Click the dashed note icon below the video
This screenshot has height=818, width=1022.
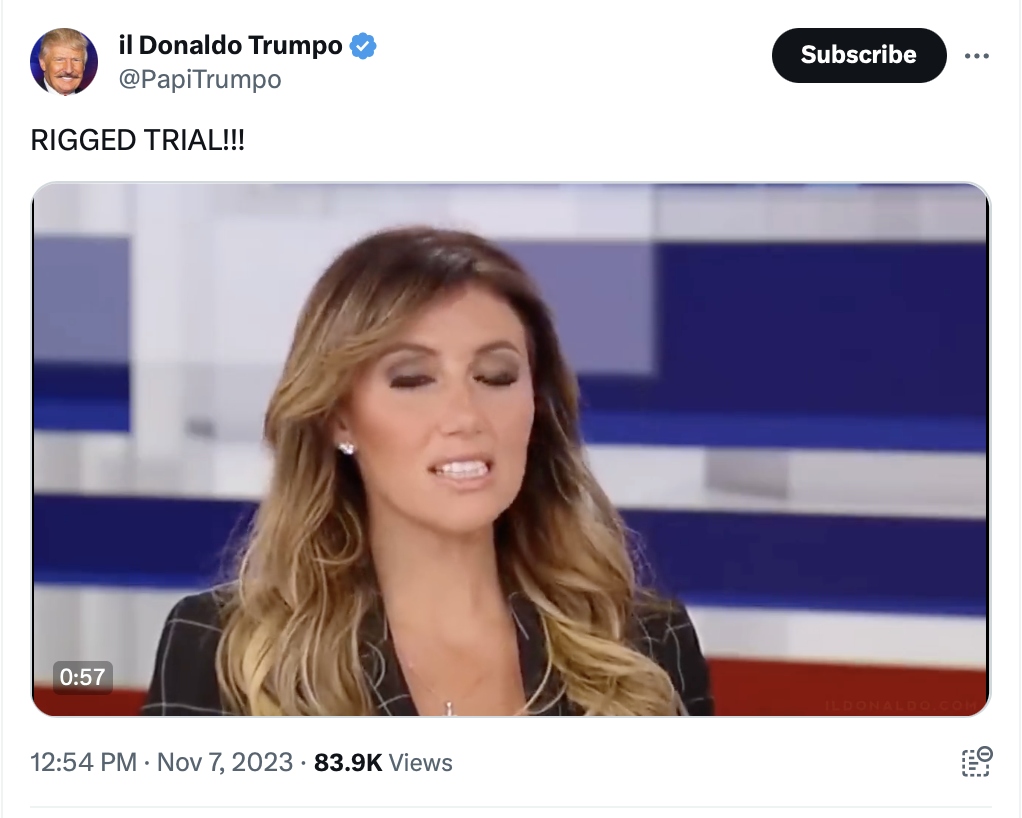976,762
